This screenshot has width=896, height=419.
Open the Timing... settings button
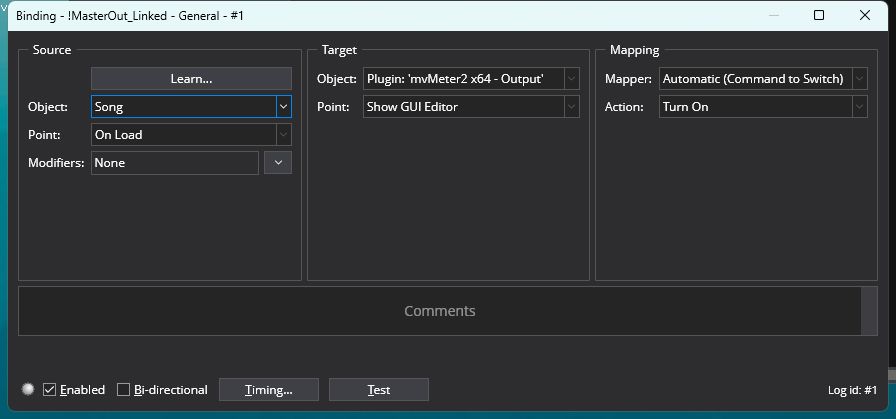[268, 390]
